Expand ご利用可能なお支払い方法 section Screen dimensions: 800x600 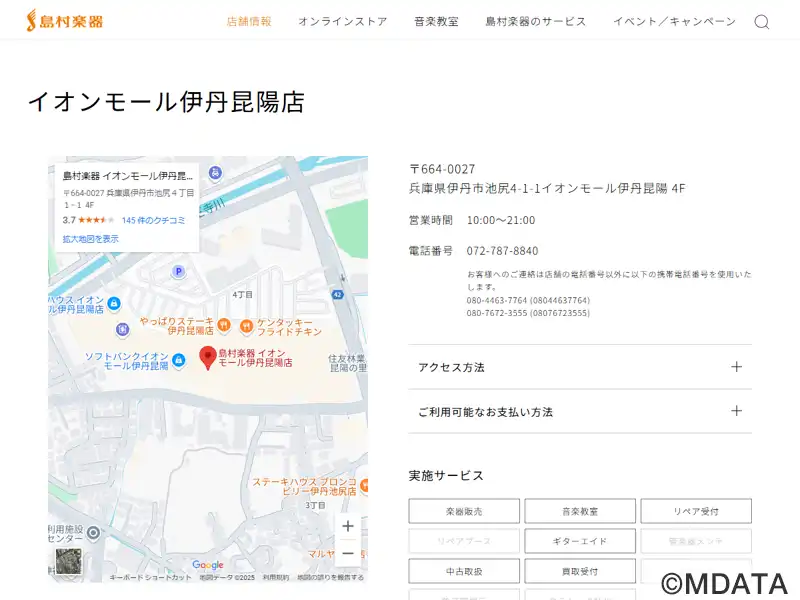pos(580,411)
